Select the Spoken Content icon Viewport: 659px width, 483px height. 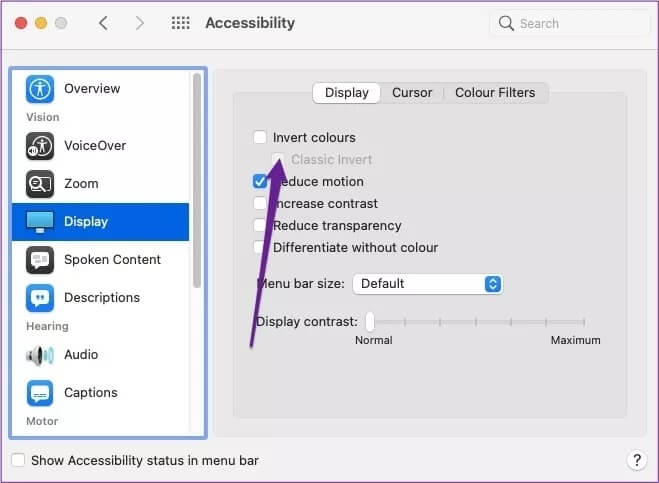[40, 260]
